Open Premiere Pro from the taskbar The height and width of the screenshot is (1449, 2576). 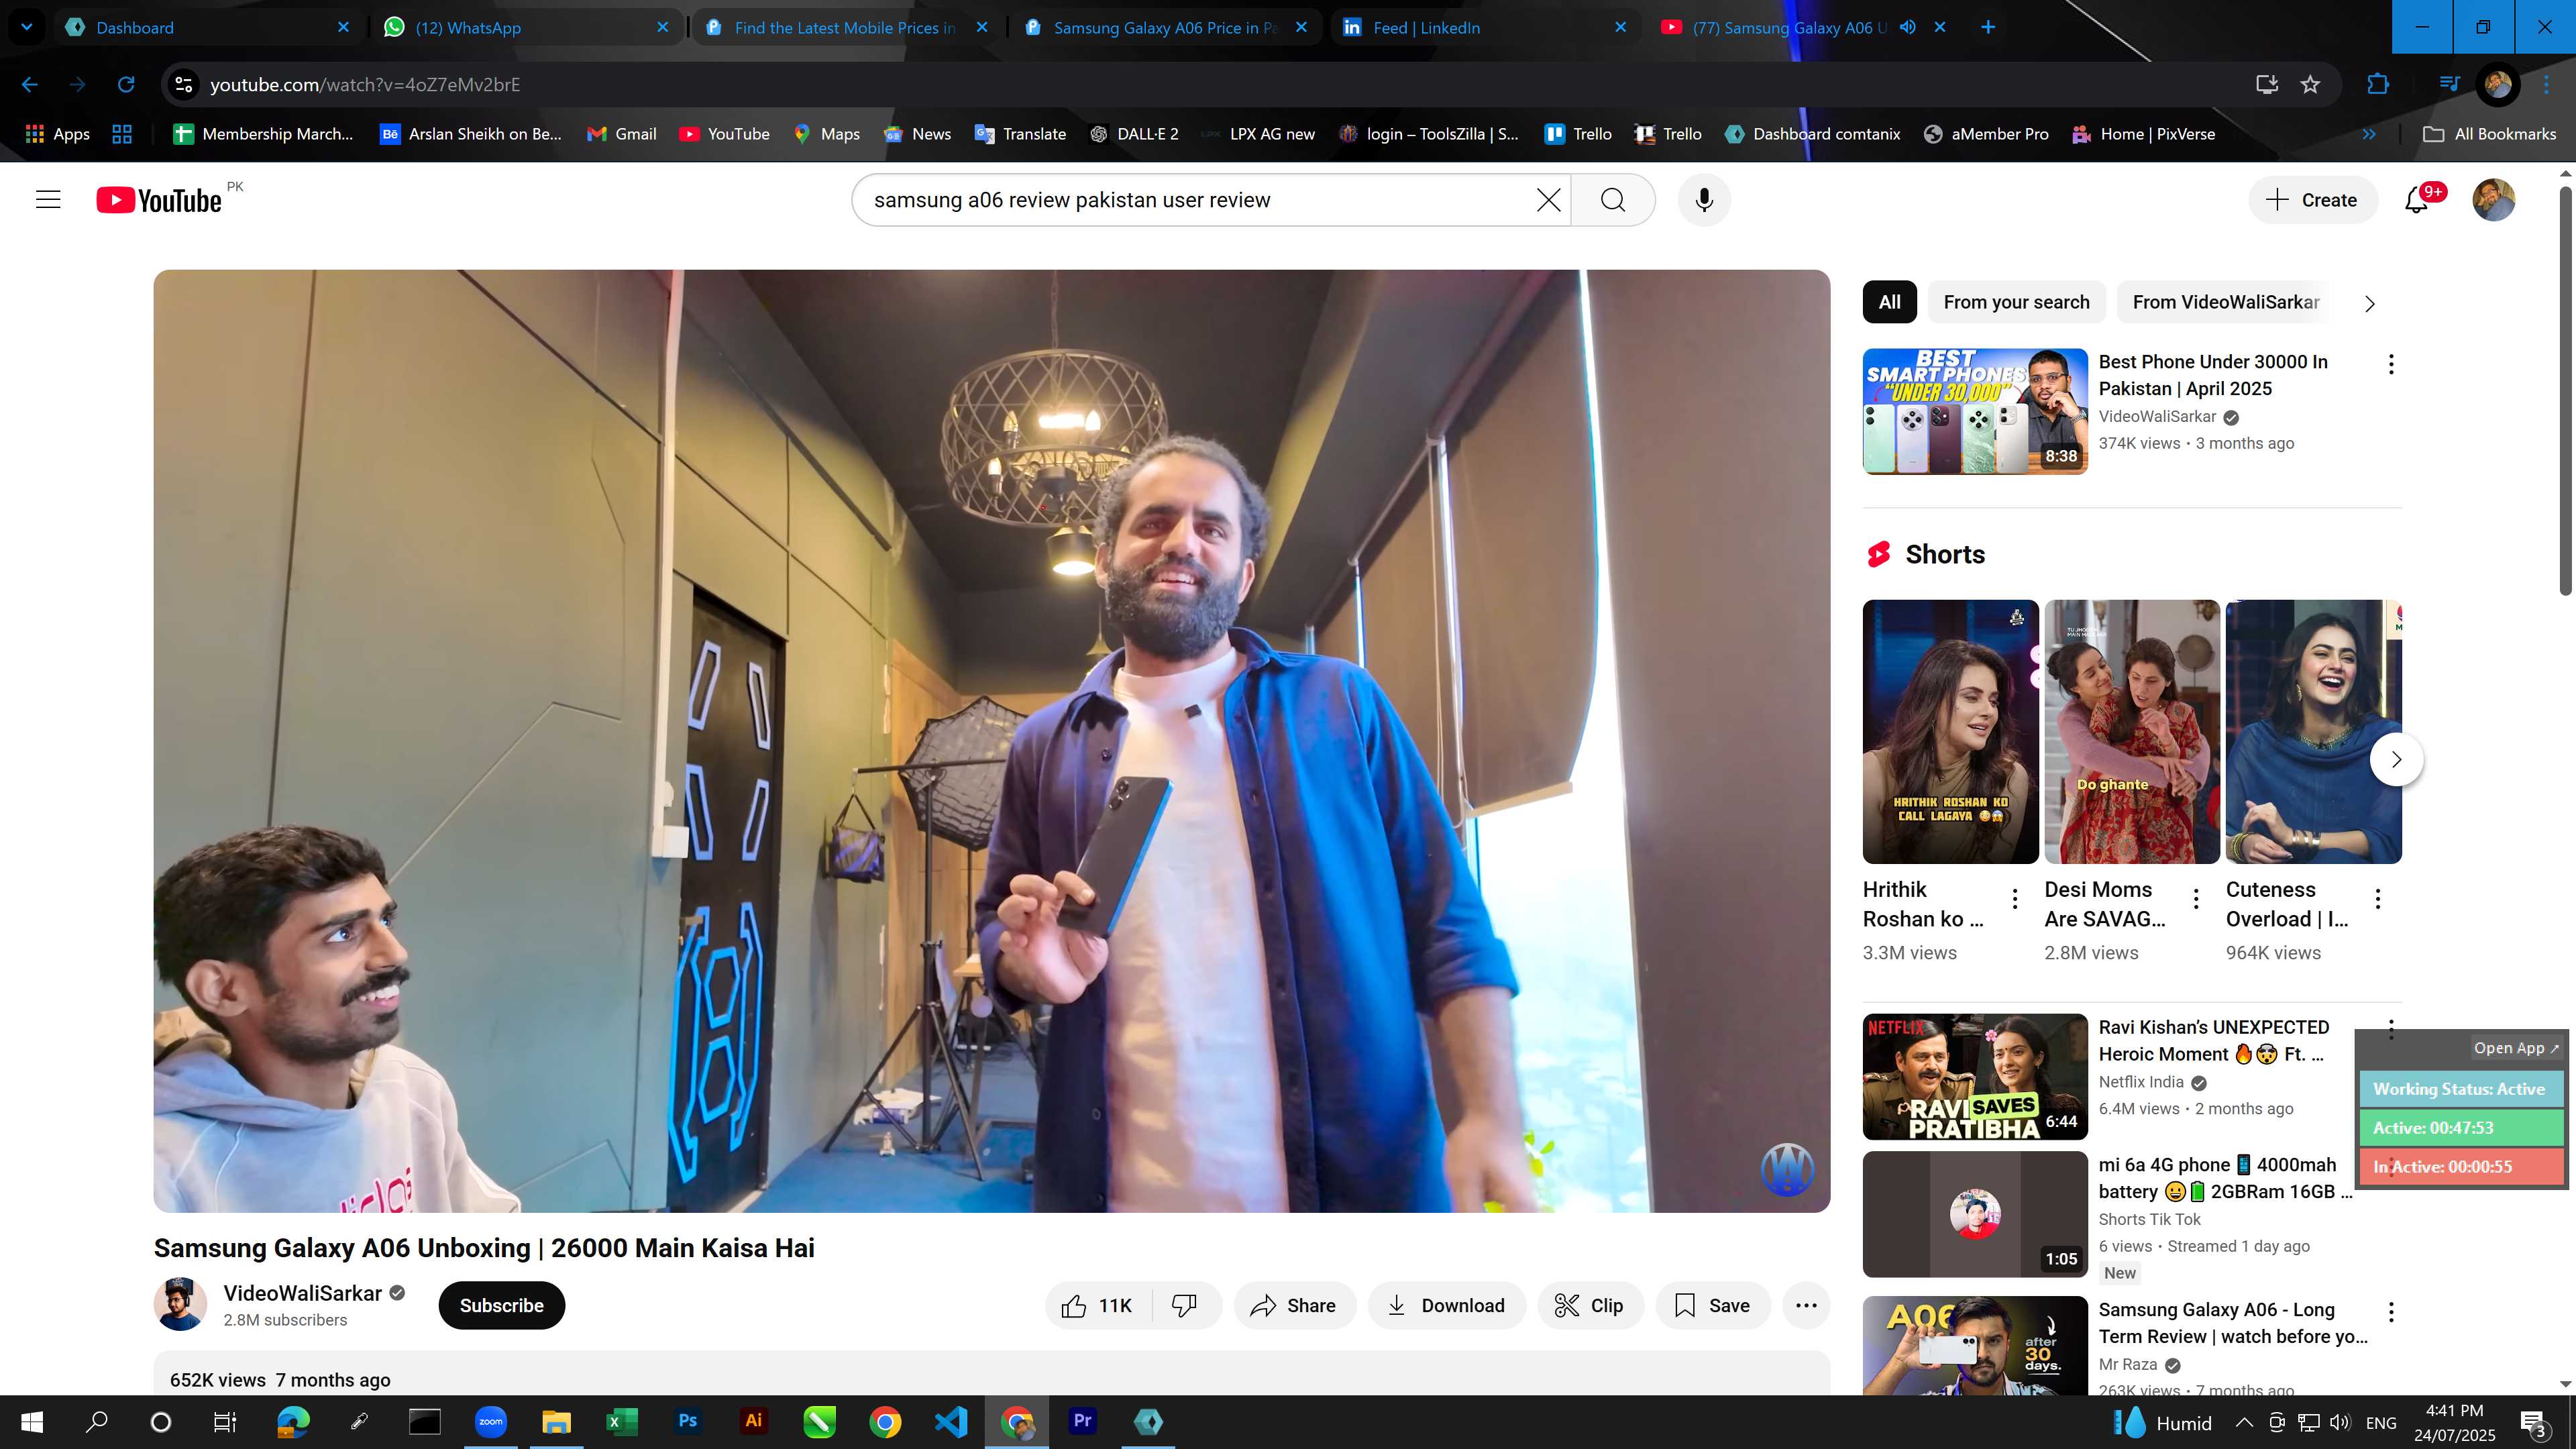click(1082, 1421)
